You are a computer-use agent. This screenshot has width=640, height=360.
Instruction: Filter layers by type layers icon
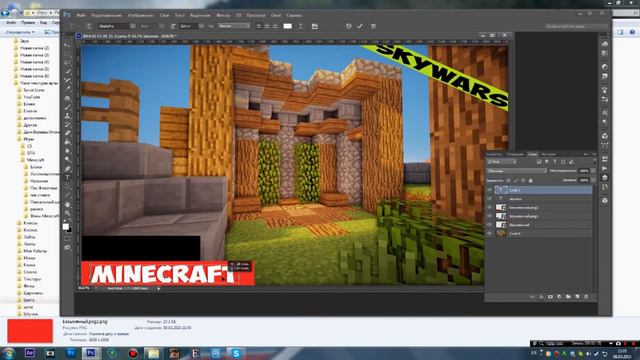click(554, 162)
